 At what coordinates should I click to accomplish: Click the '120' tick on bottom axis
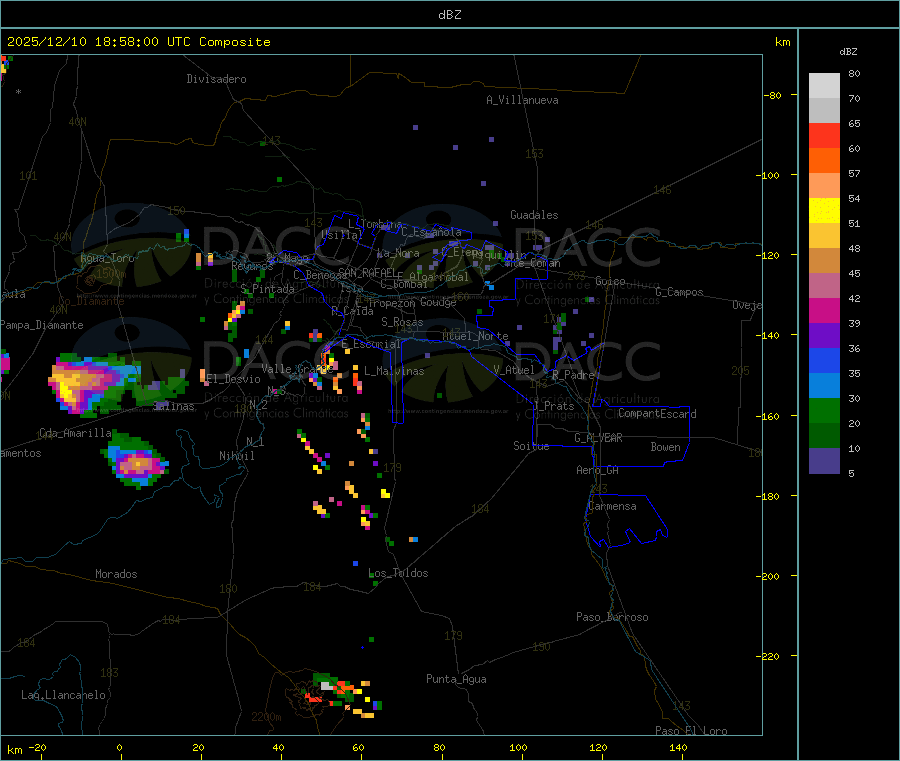click(598, 747)
